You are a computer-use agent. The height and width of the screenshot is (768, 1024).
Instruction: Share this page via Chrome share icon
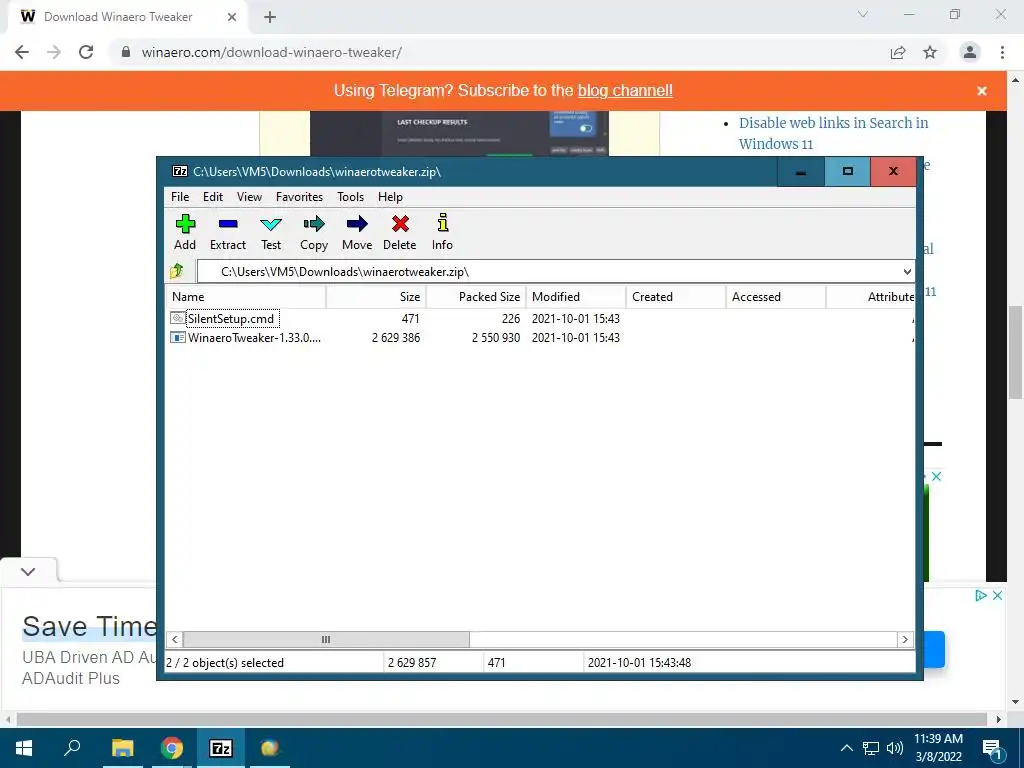pos(898,52)
